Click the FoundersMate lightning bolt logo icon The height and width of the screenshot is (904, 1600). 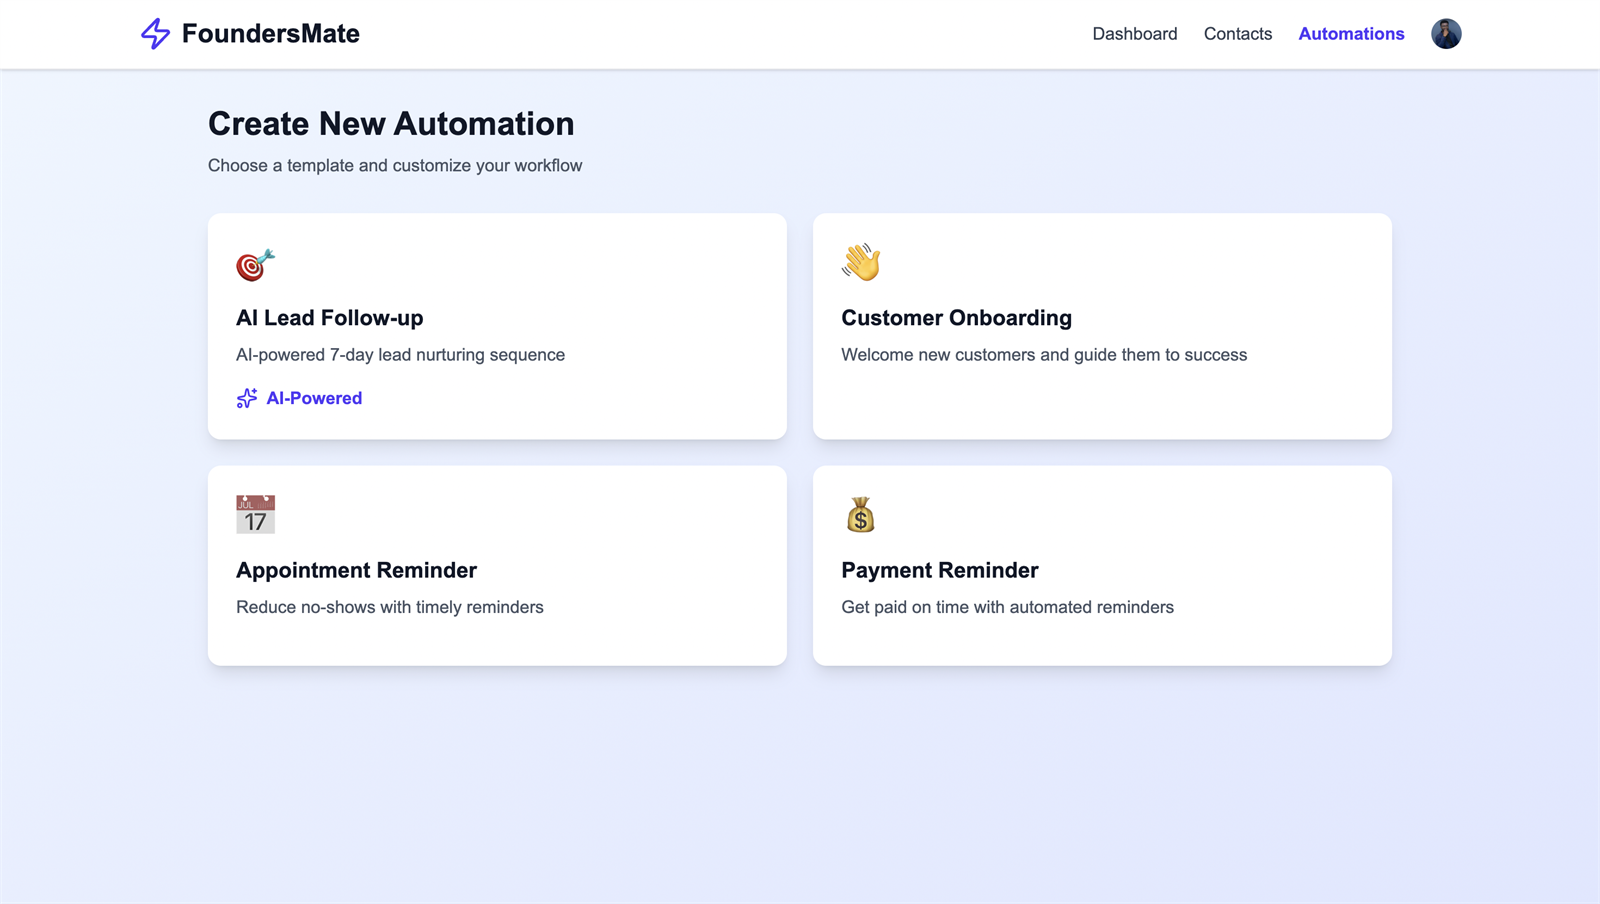[x=155, y=34]
